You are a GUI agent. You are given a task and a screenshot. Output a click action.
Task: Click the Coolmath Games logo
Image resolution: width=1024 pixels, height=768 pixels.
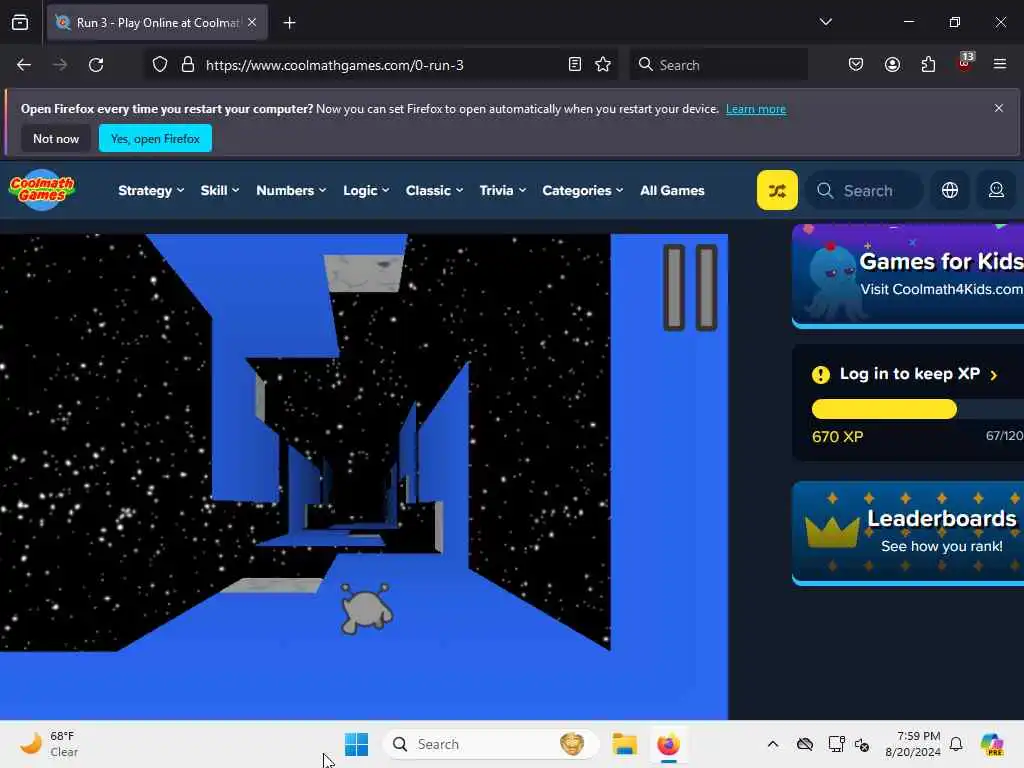pos(42,190)
